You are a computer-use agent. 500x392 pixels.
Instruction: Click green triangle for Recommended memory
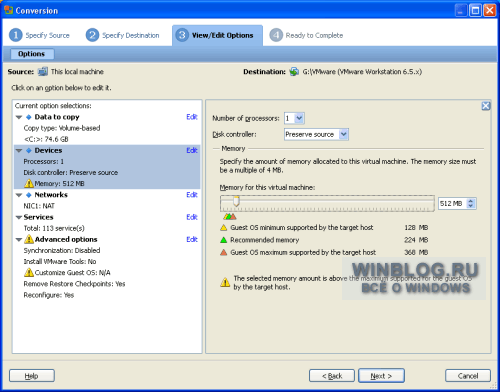click(224, 240)
